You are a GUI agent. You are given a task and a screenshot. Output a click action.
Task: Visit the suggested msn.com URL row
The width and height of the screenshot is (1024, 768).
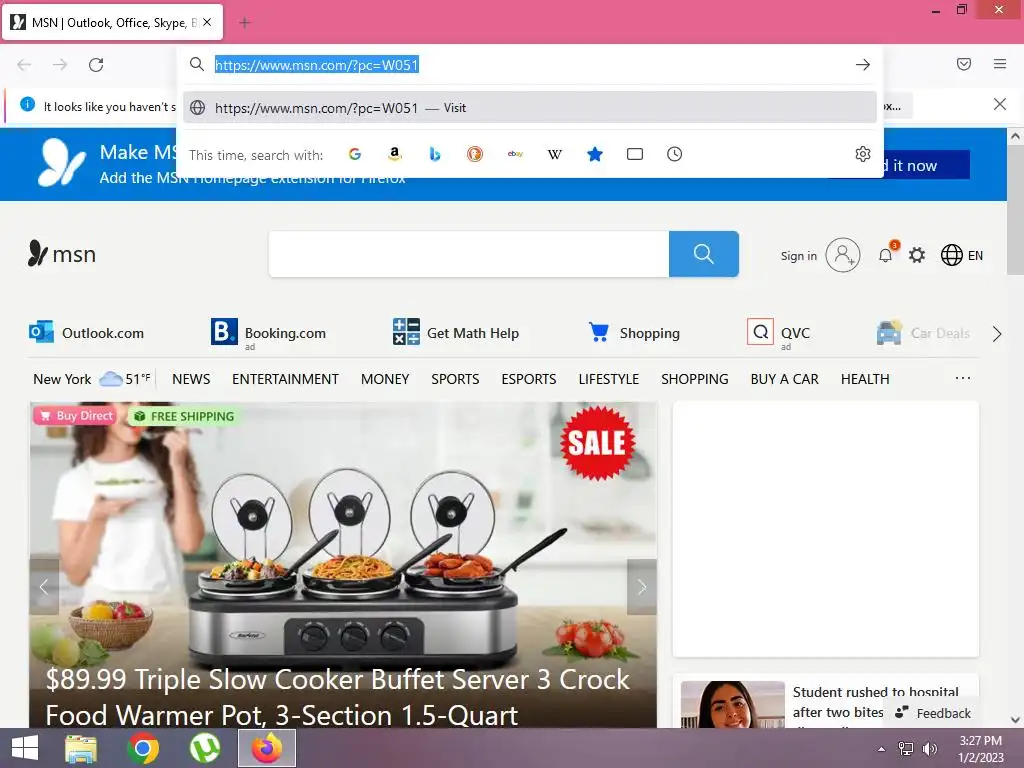pyautogui.click(x=530, y=107)
